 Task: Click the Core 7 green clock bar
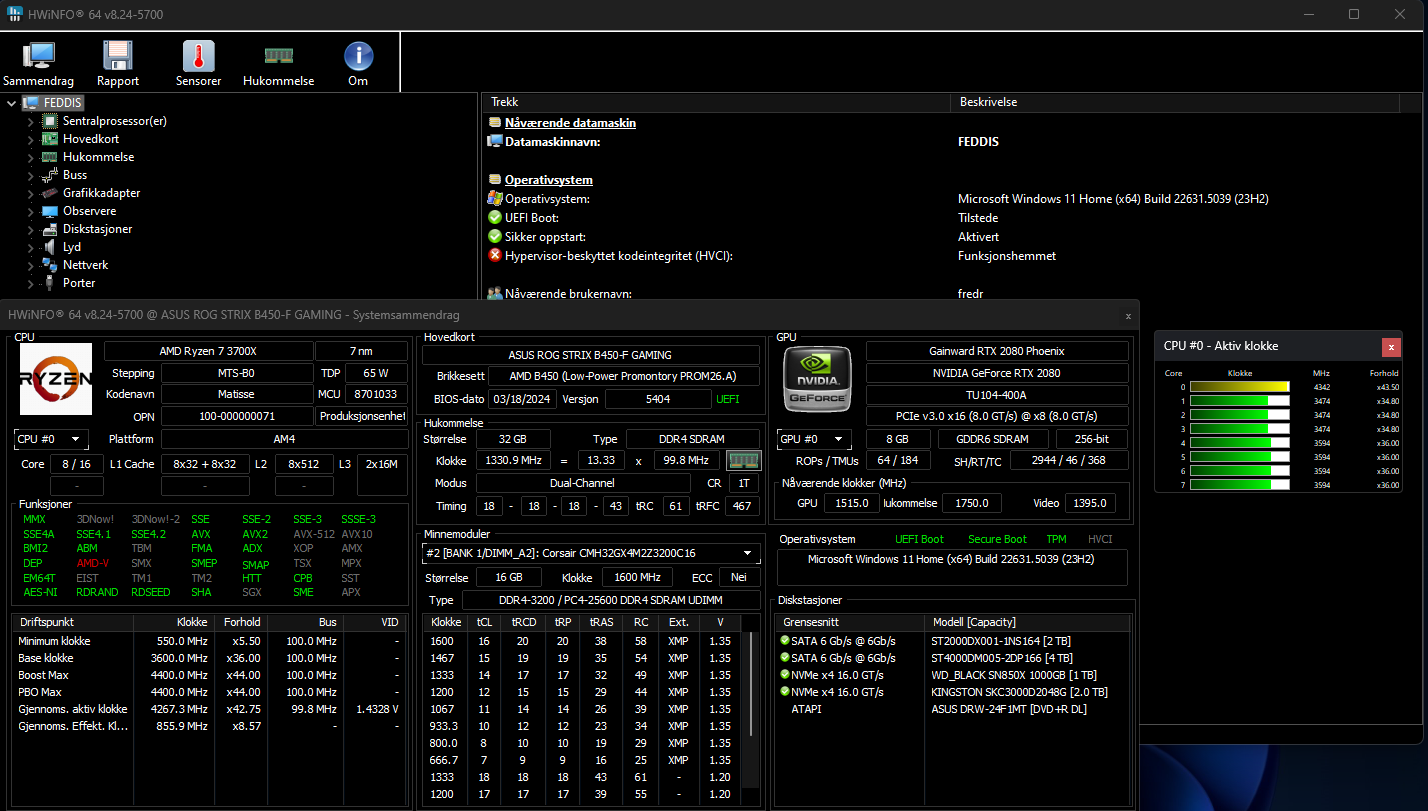tap(1239, 485)
